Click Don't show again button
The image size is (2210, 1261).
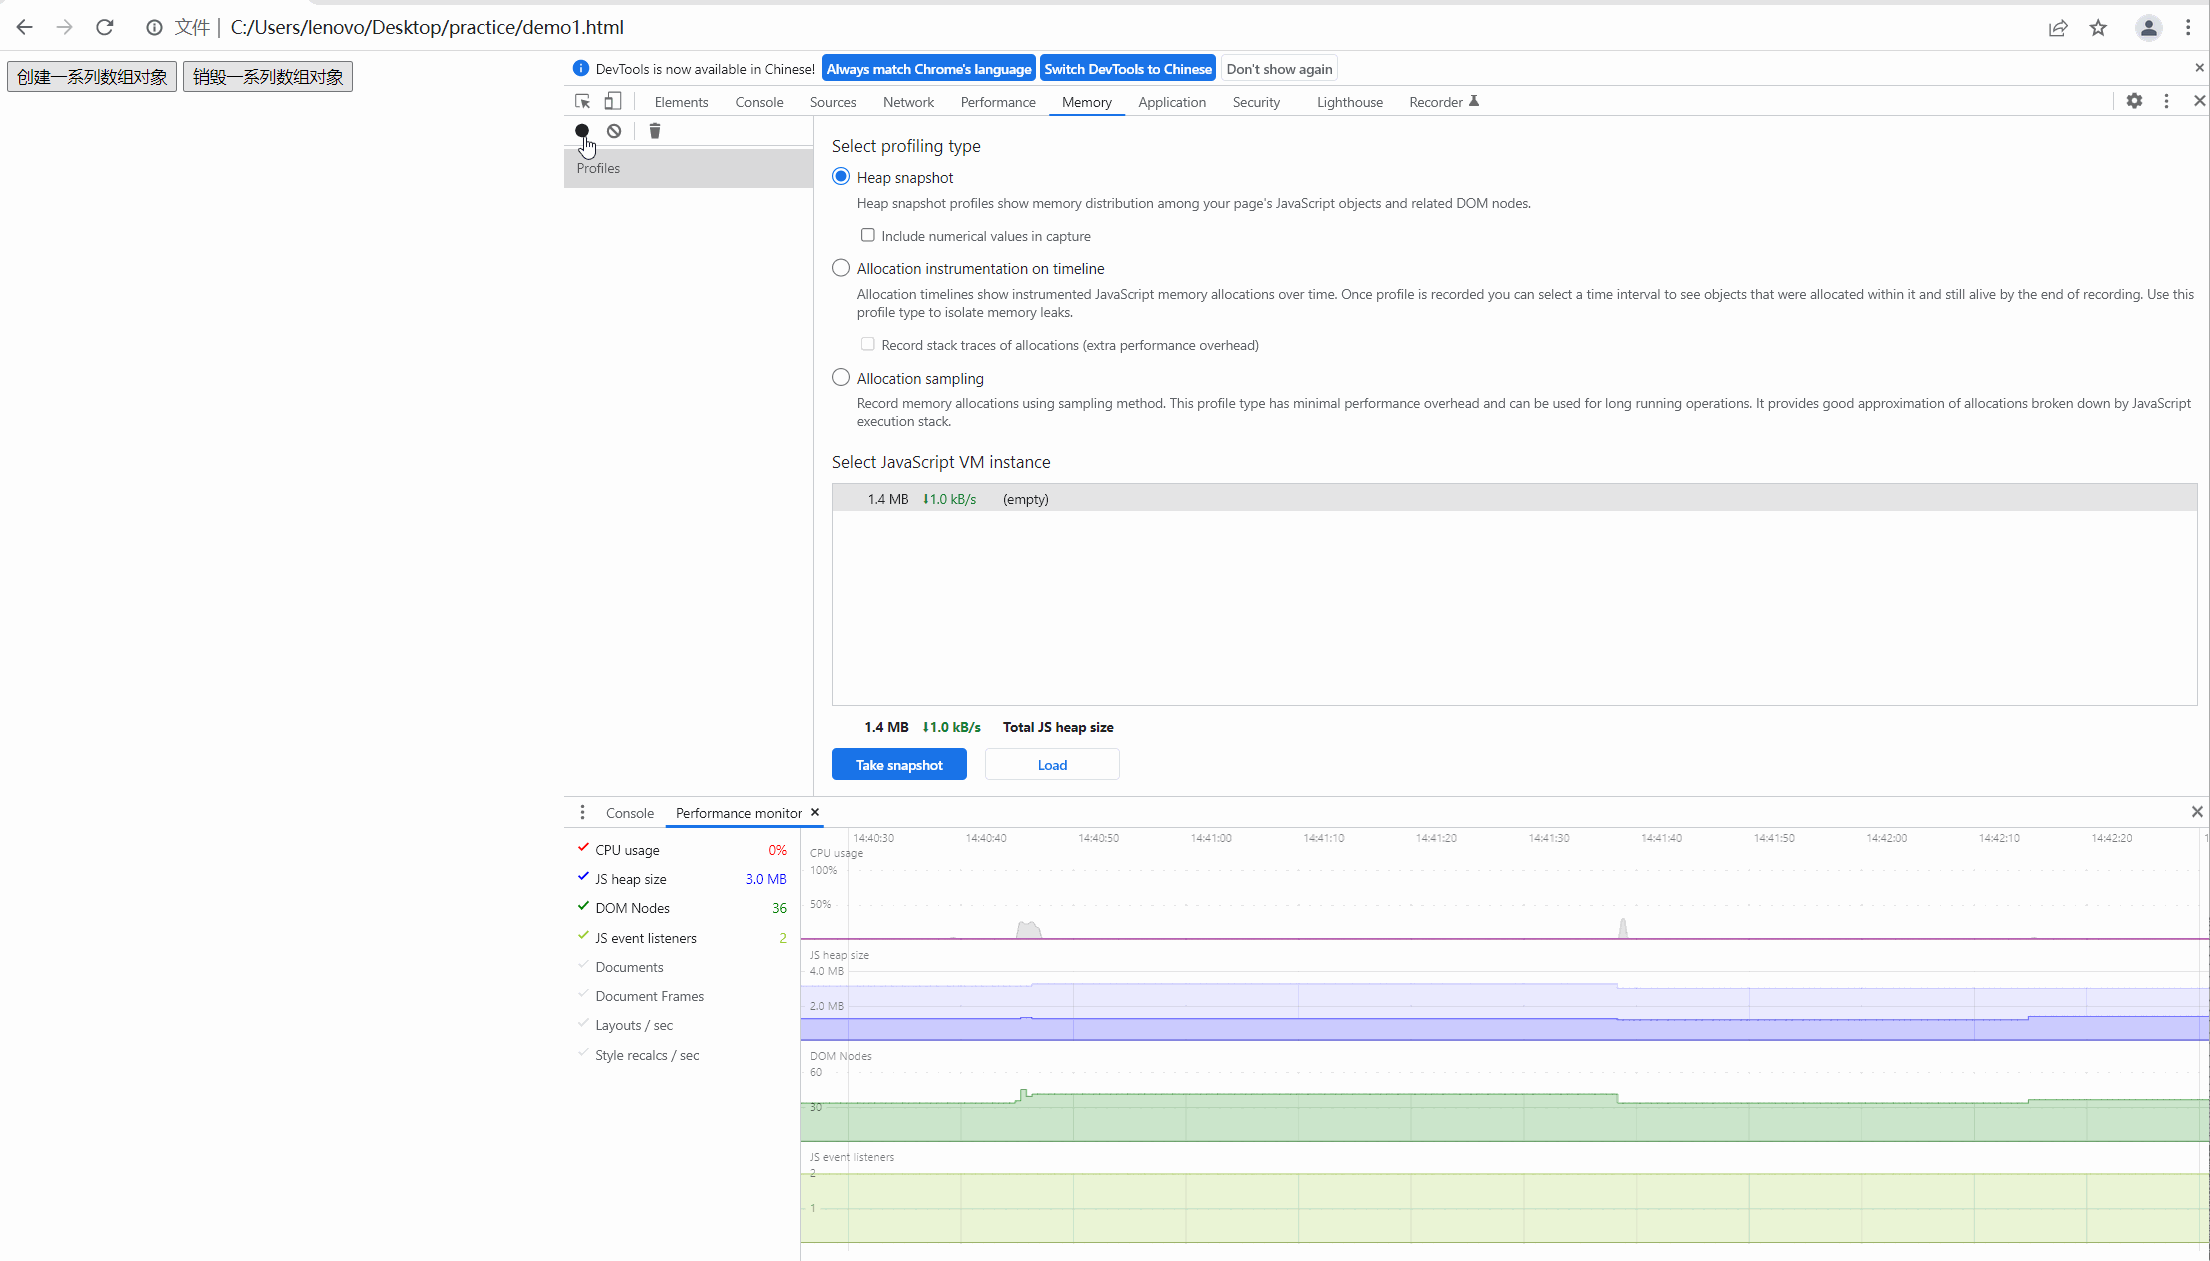(1279, 69)
